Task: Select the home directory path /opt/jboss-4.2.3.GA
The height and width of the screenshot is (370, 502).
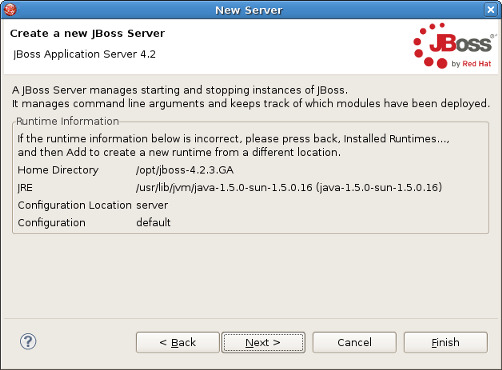Action: coord(185,170)
